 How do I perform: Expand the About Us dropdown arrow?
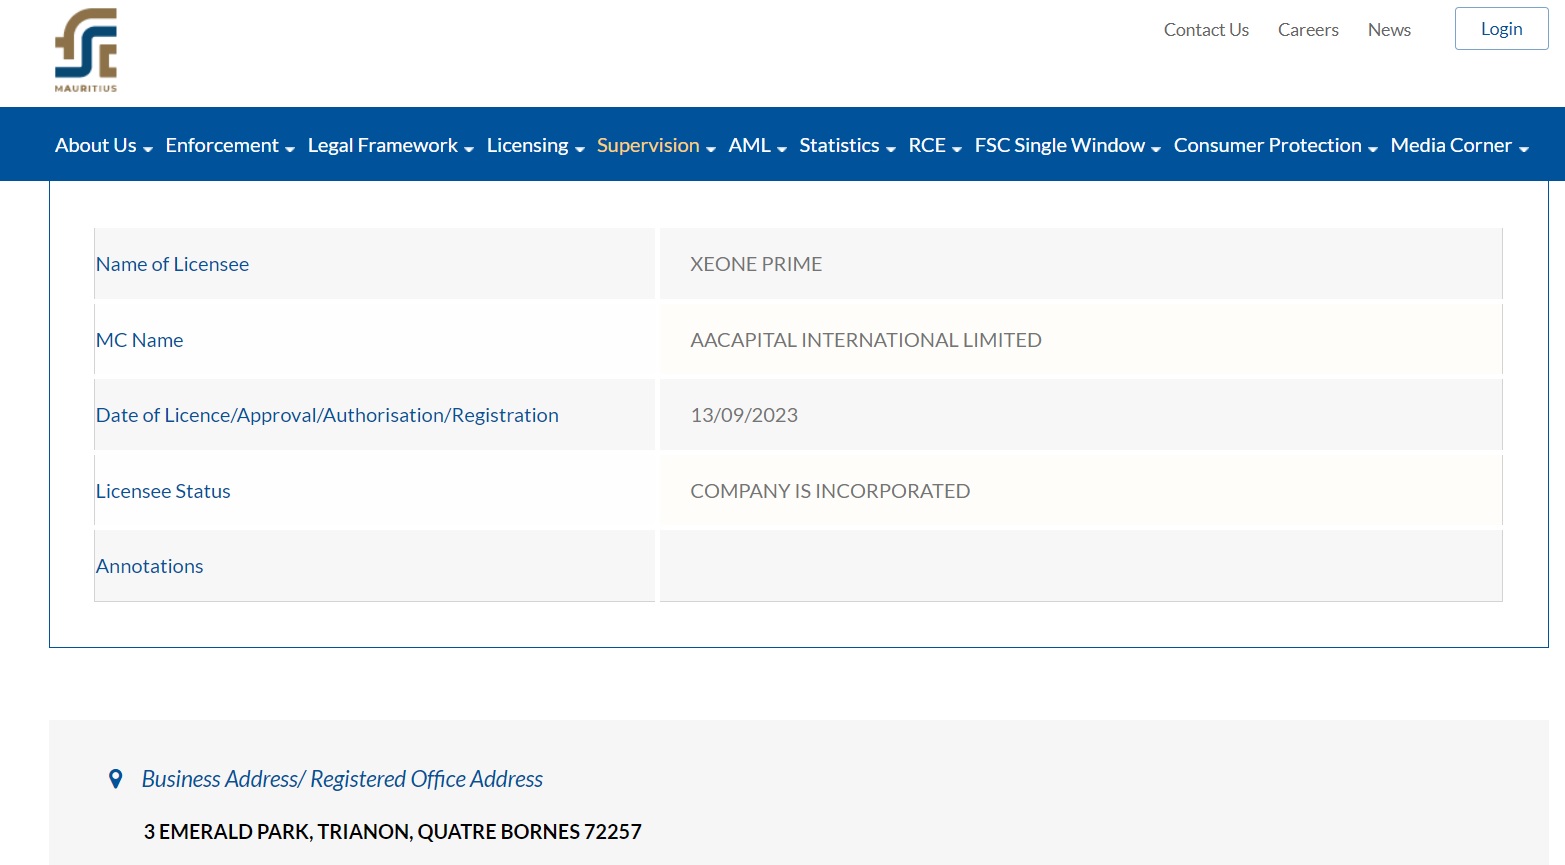(x=148, y=149)
